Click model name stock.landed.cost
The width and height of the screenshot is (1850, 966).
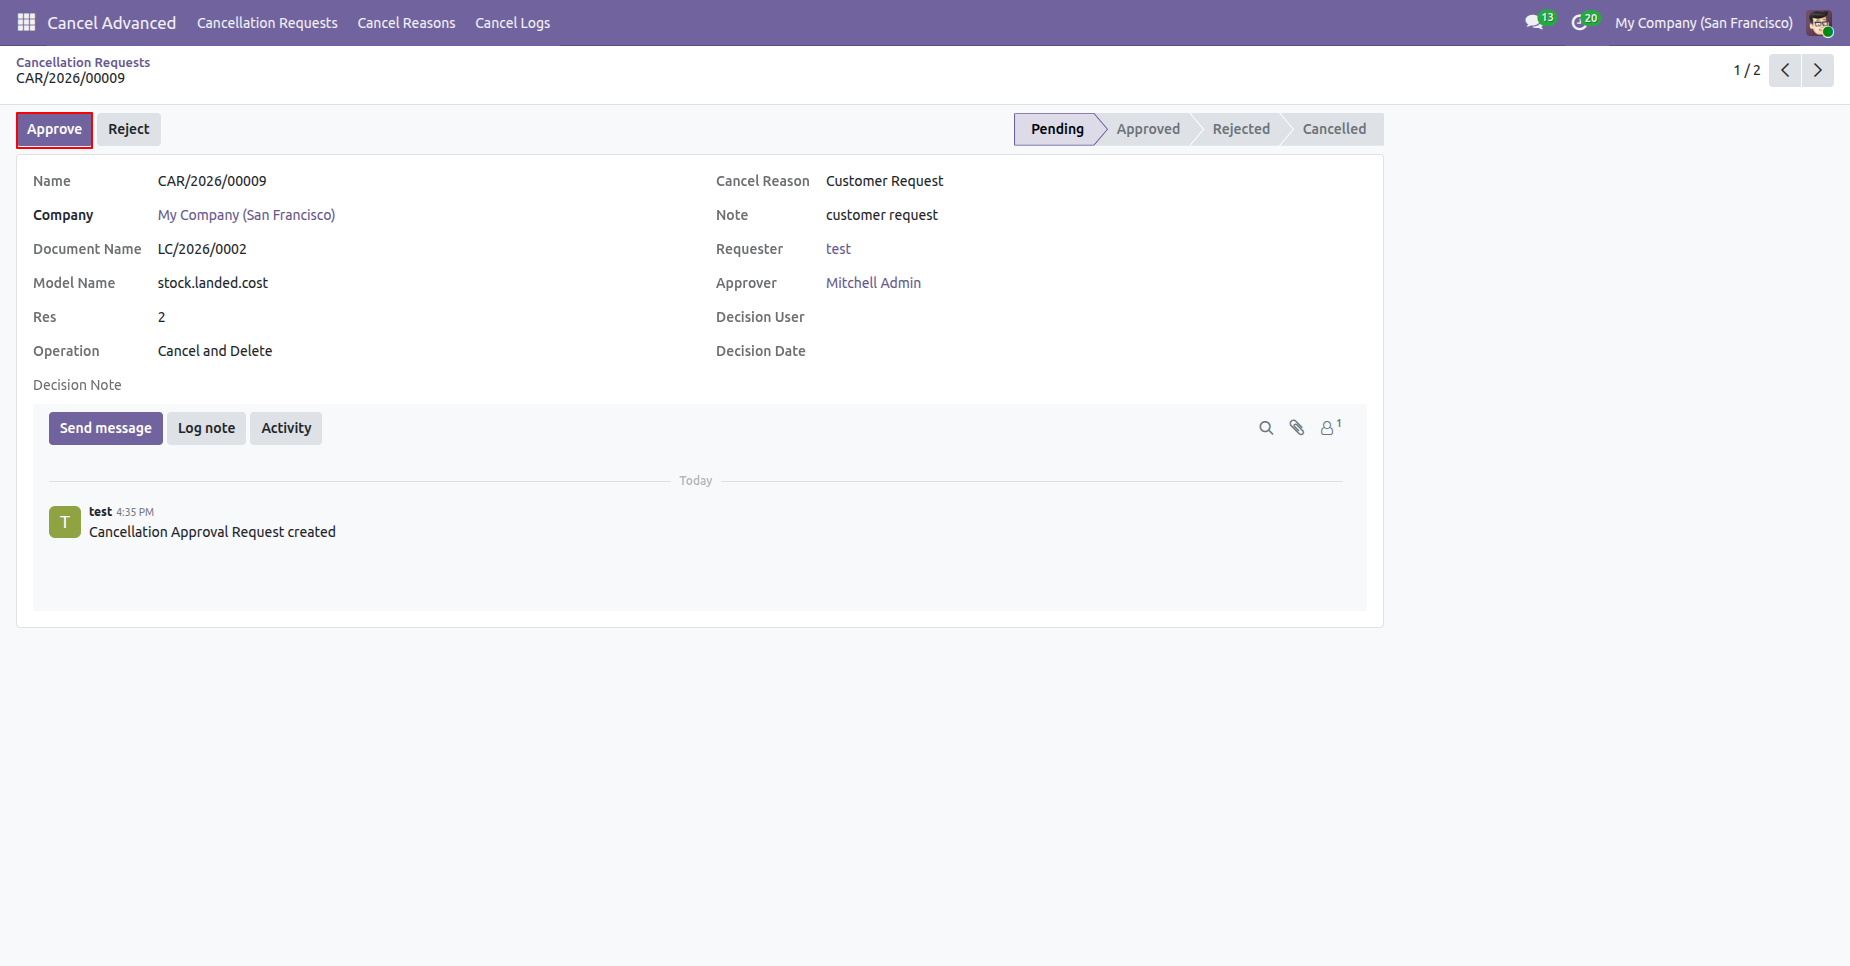click(213, 283)
